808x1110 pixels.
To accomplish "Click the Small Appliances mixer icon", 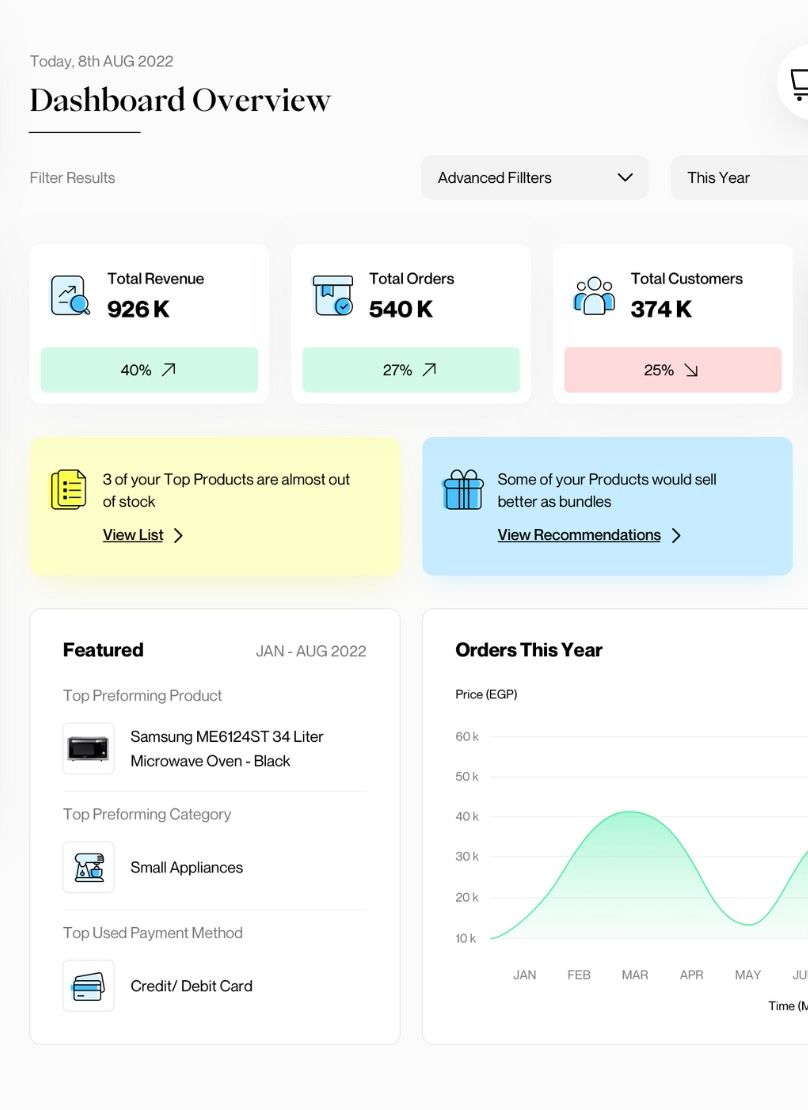I will 89,867.
